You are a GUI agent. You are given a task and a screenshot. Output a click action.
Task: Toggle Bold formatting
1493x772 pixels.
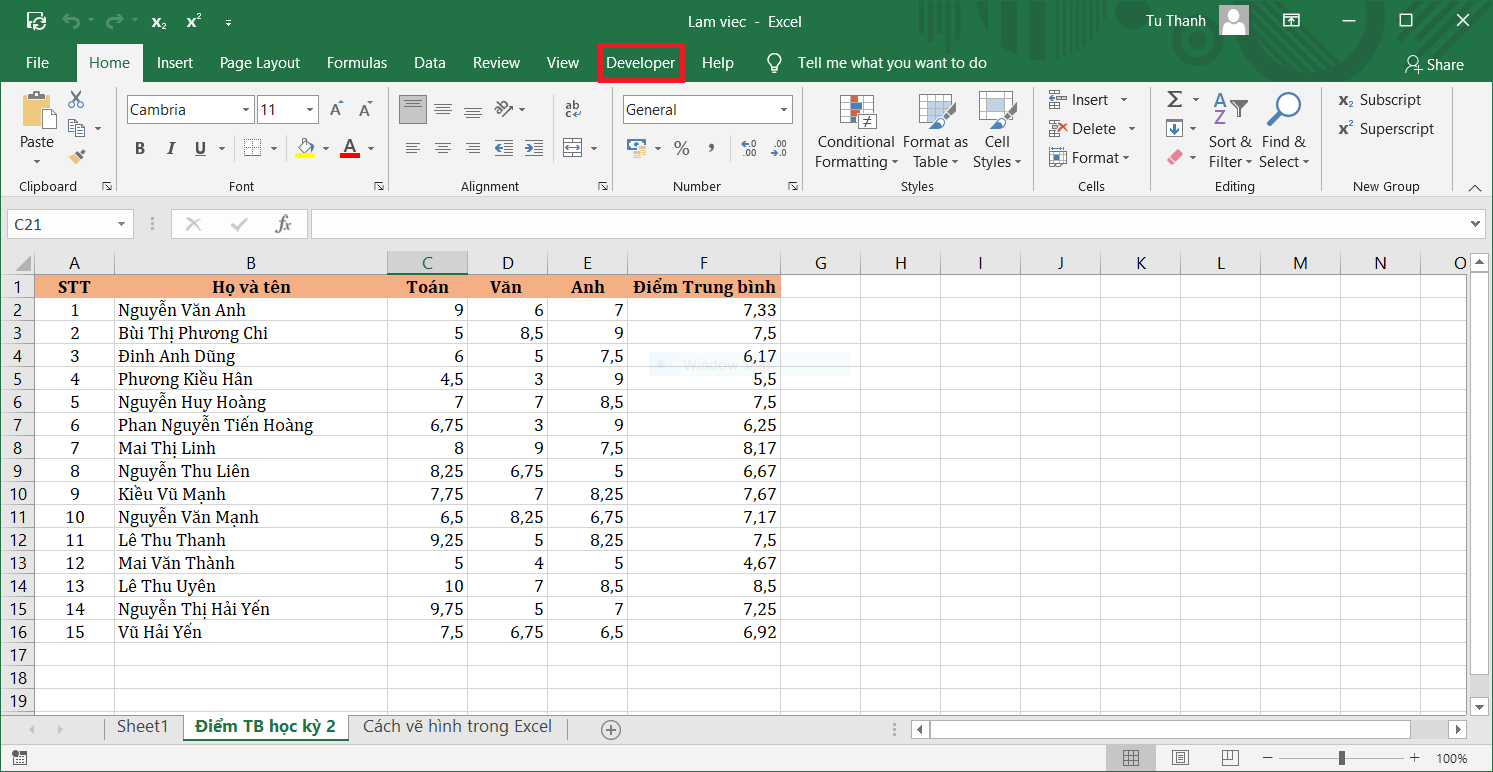(x=140, y=149)
